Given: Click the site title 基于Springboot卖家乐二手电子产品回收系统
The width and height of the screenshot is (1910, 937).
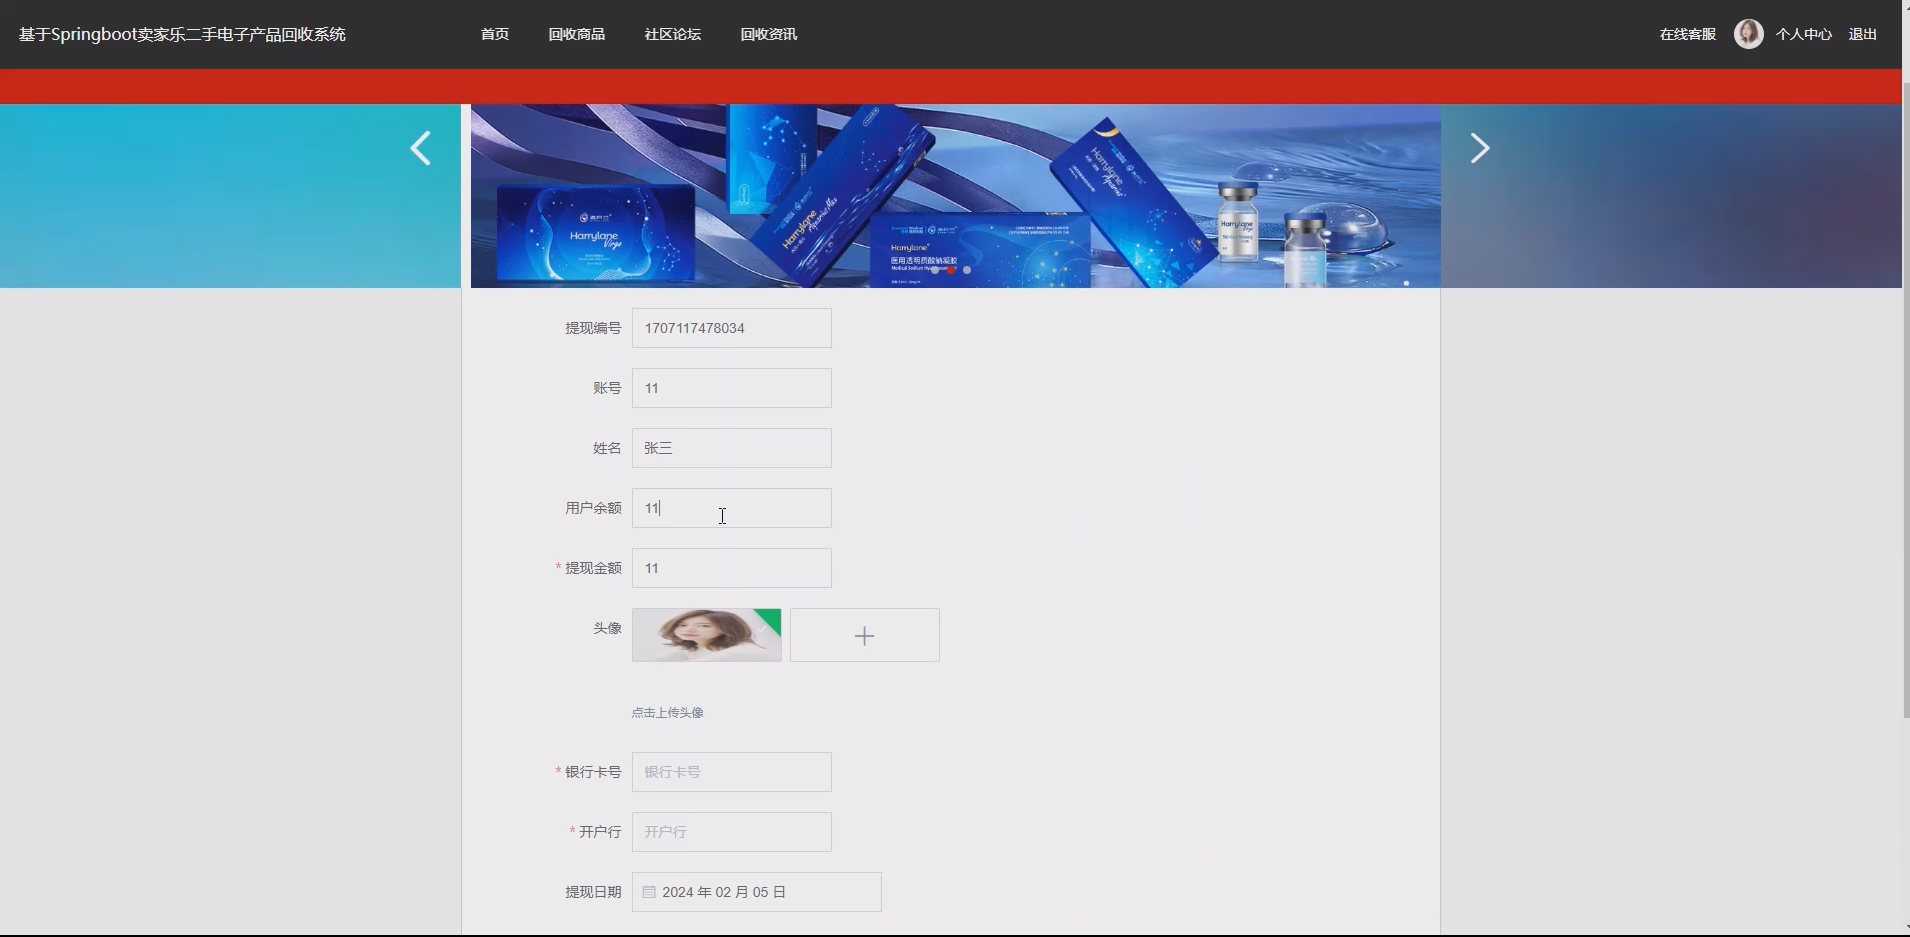Looking at the screenshot, I should (x=182, y=33).
